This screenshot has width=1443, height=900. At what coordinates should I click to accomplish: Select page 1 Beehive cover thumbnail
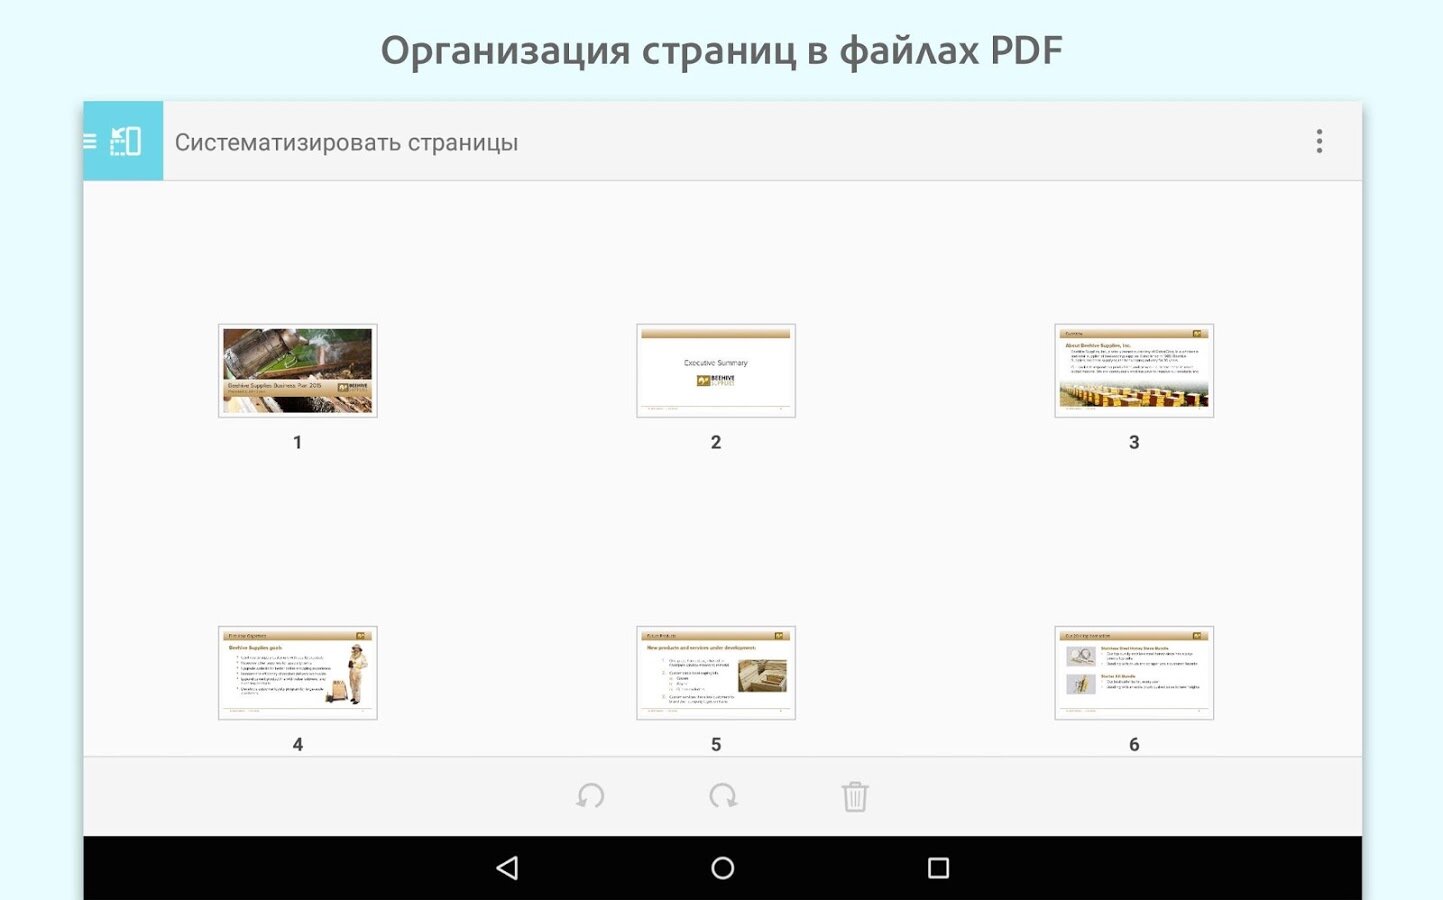298,371
